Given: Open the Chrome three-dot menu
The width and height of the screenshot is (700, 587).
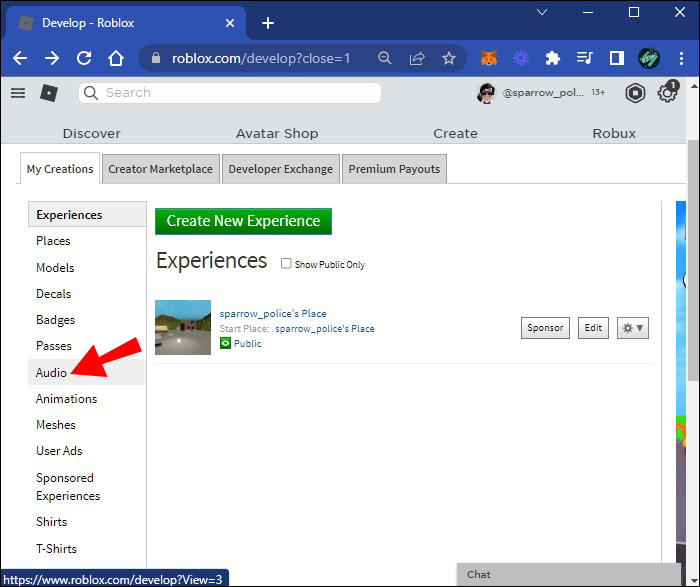Looking at the screenshot, I should point(681,58).
